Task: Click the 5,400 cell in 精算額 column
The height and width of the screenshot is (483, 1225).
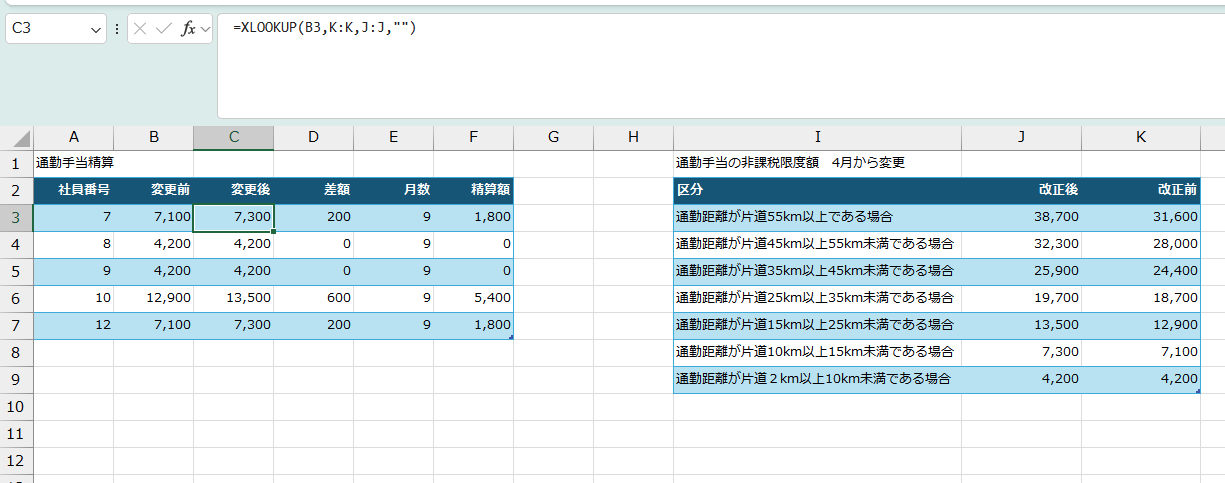Action: [x=473, y=297]
